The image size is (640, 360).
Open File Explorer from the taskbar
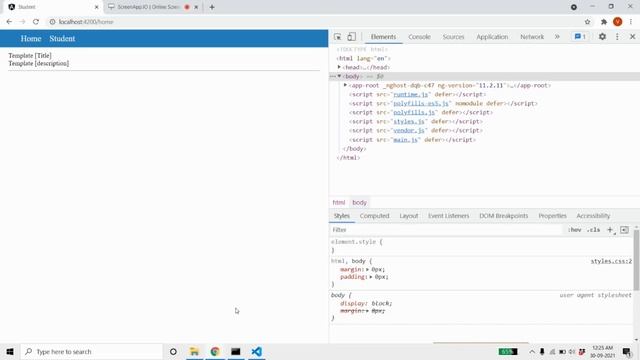[x=194, y=351]
